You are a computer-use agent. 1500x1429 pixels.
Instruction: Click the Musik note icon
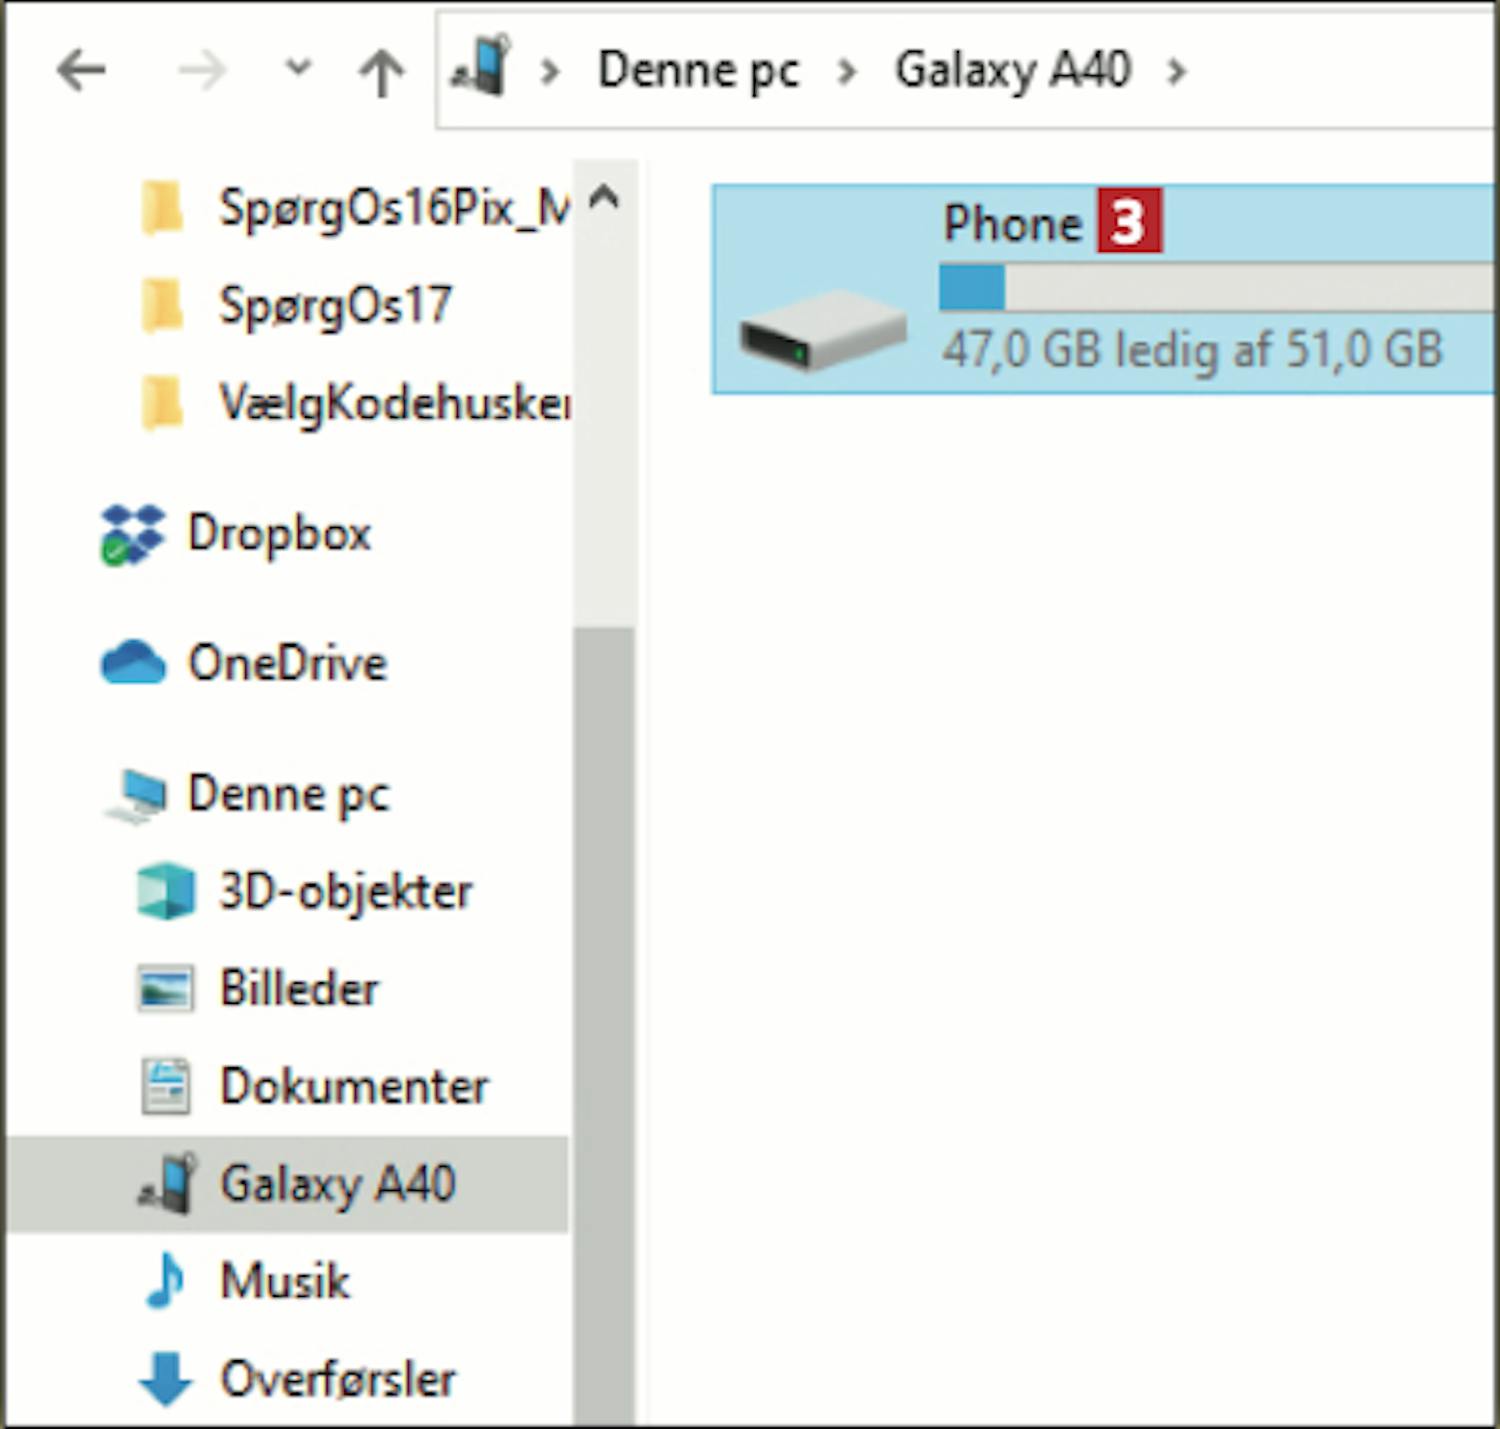pos(165,1281)
